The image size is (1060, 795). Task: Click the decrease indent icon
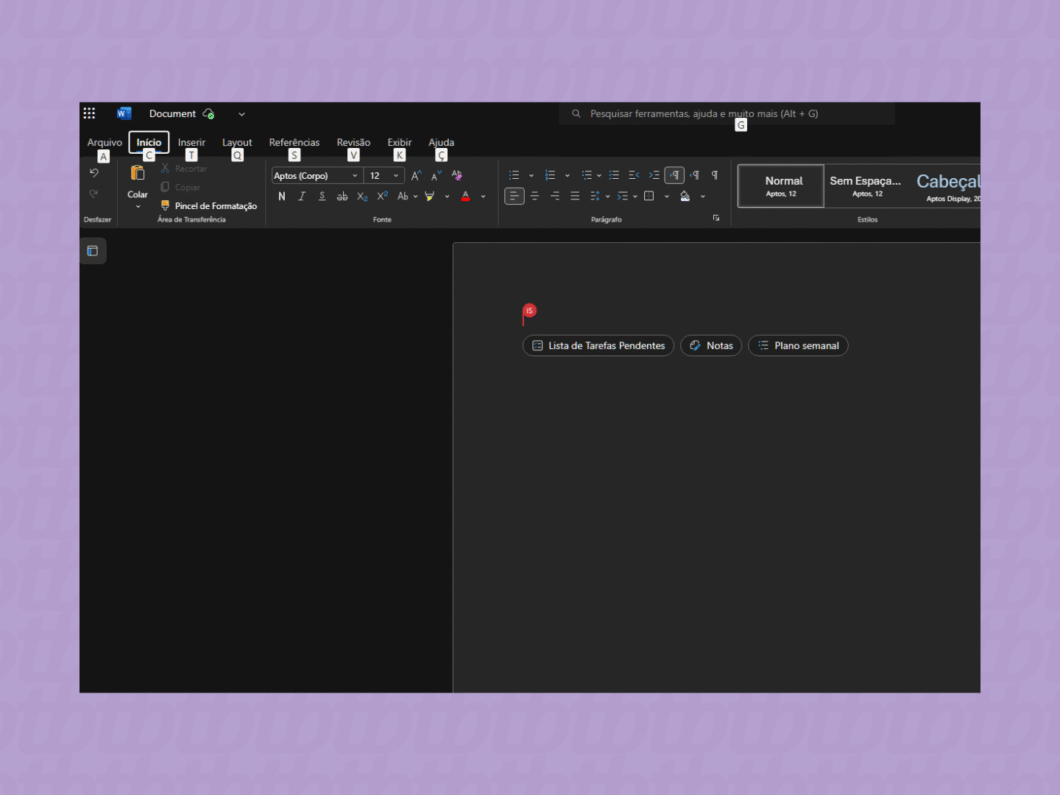click(633, 176)
